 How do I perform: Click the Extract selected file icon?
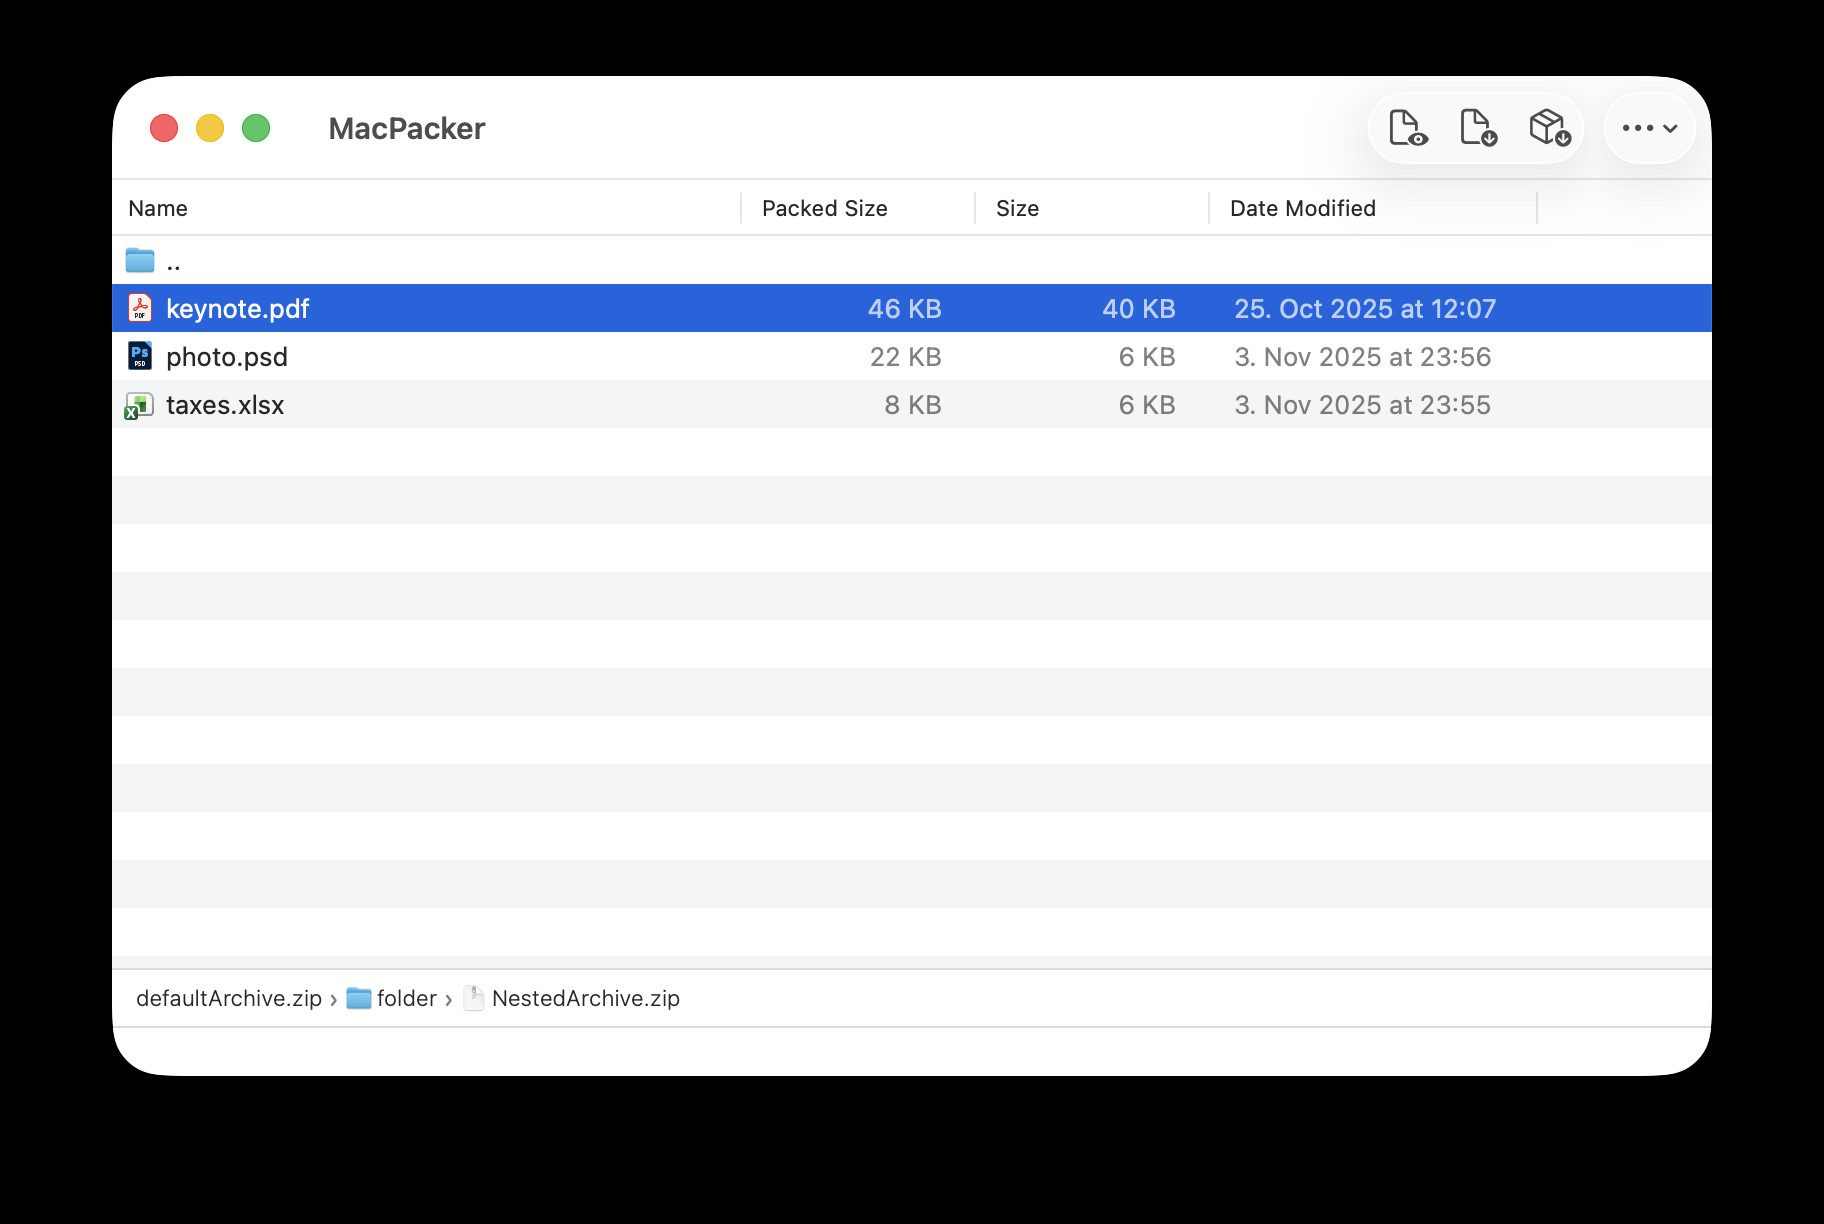[x=1477, y=128]
